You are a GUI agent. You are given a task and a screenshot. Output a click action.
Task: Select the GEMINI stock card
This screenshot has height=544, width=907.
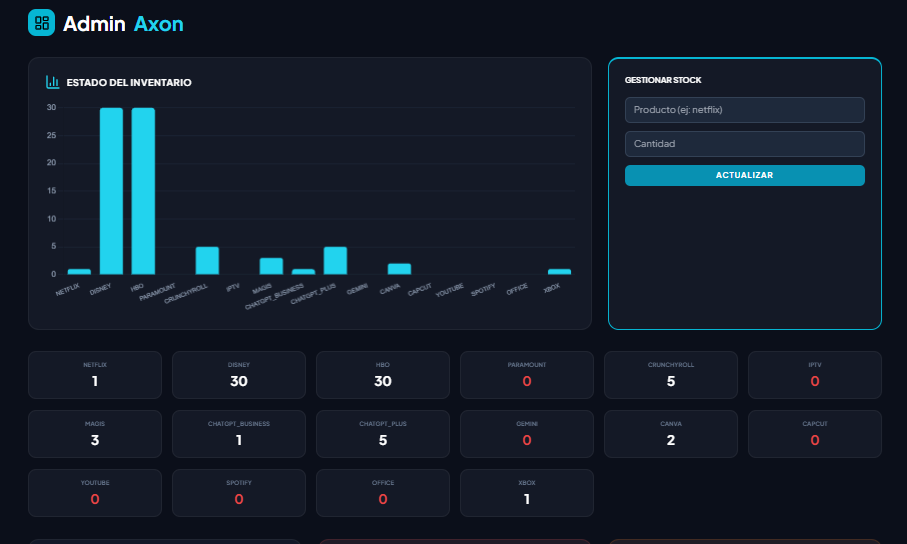(x=527, y=434)
